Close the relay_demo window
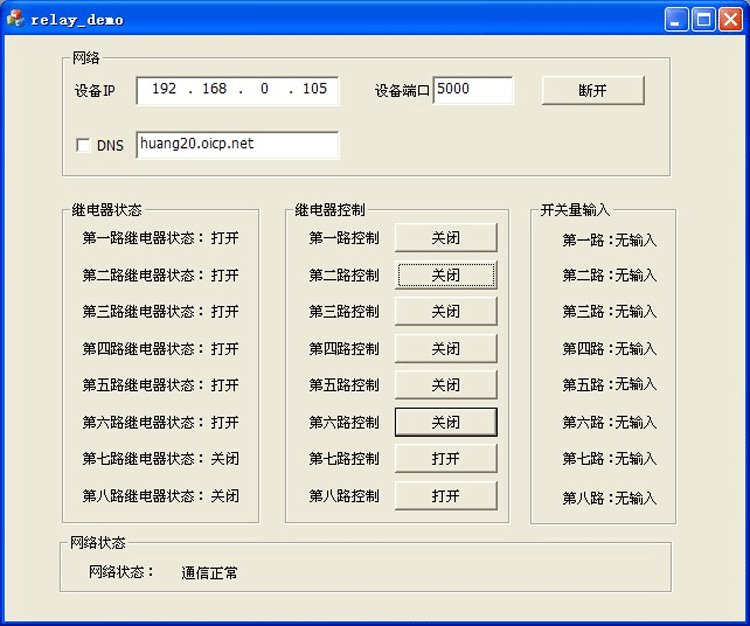This screenshot has height=626, width=750. [729, 19]
